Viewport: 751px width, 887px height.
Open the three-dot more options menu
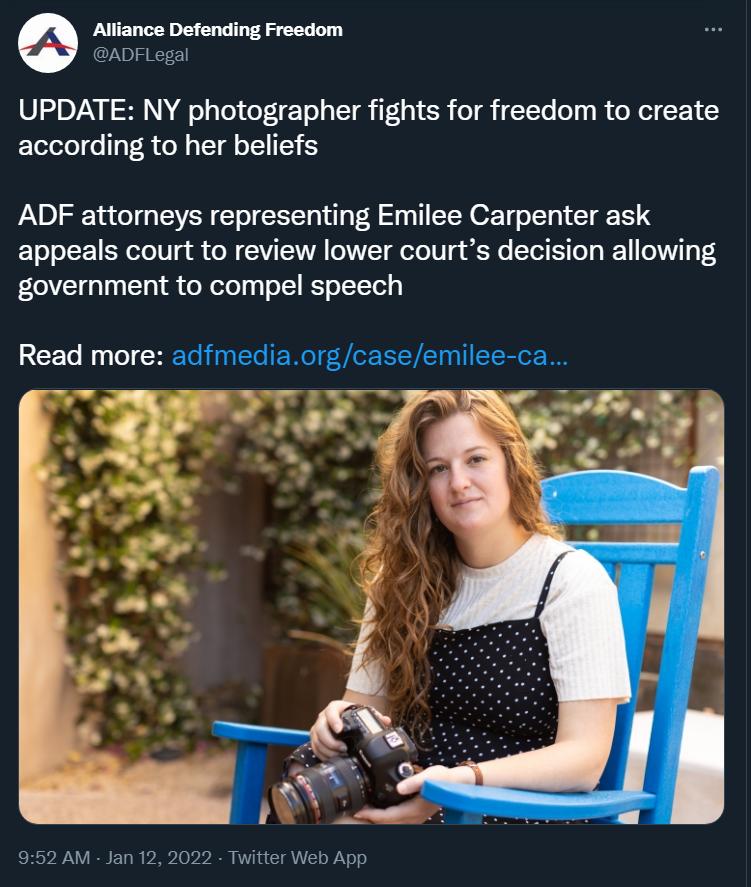pyautogui.click(x=713, y=29)
